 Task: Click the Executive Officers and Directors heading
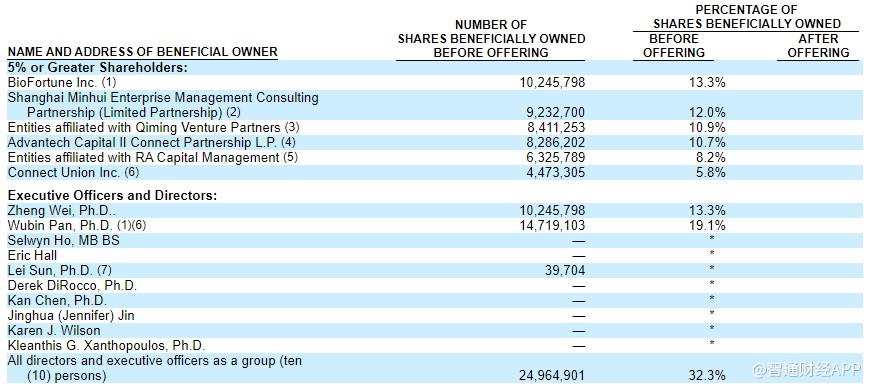click(112, 196)
